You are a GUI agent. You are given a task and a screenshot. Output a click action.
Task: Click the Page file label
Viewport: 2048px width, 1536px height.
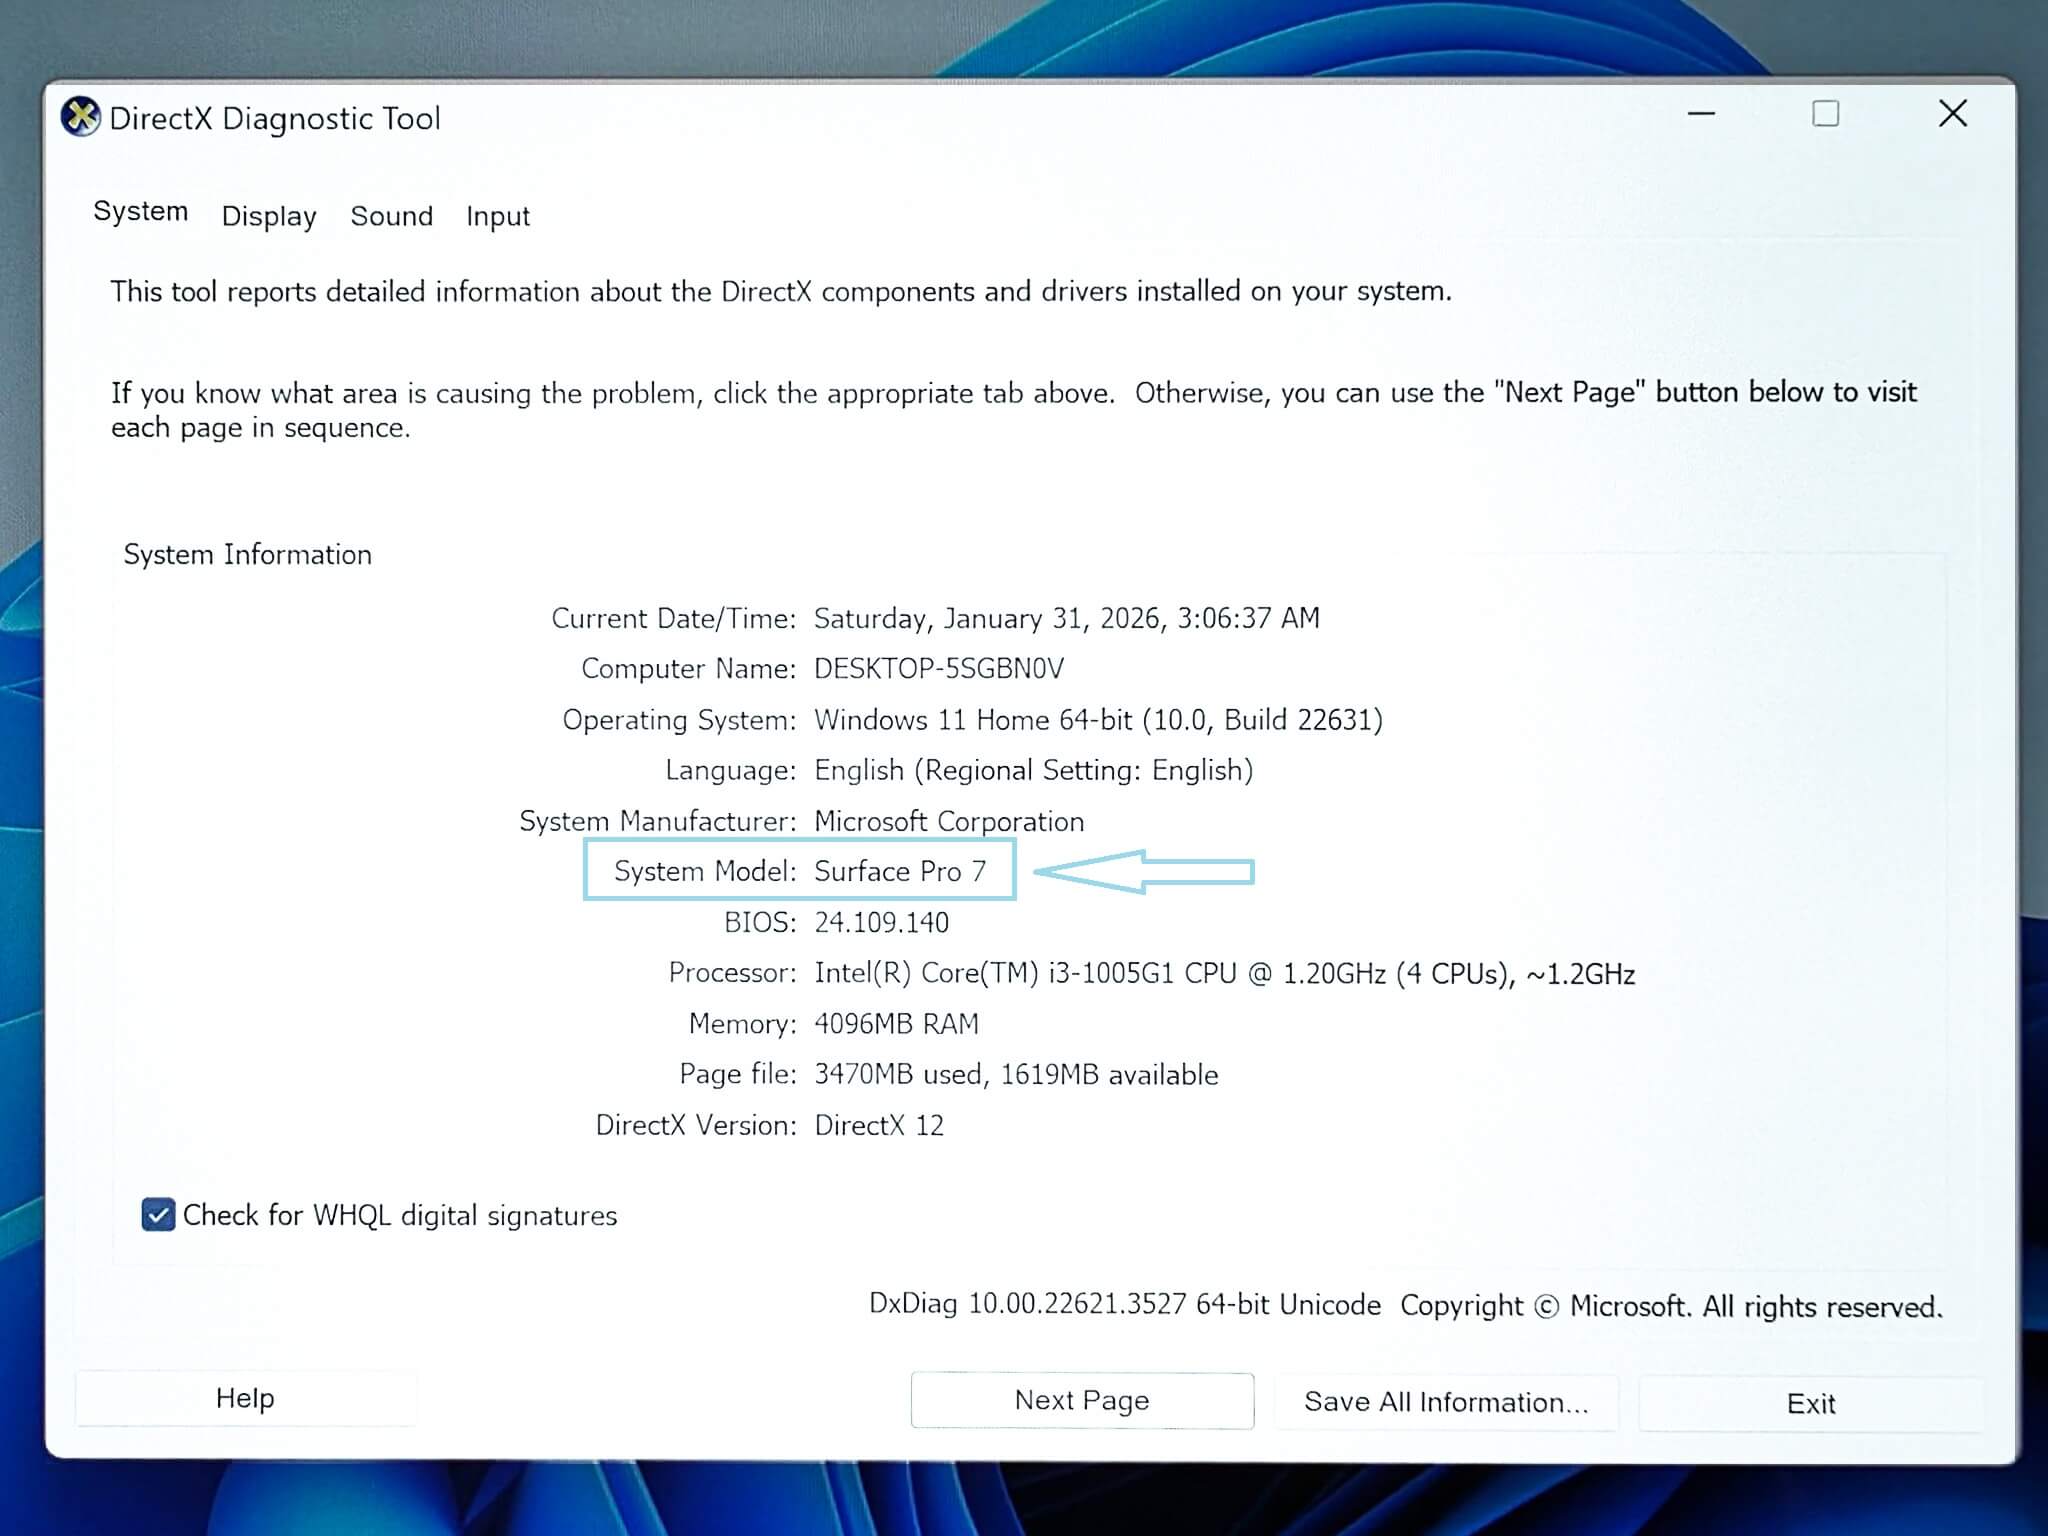click(x=738, y=1074)
